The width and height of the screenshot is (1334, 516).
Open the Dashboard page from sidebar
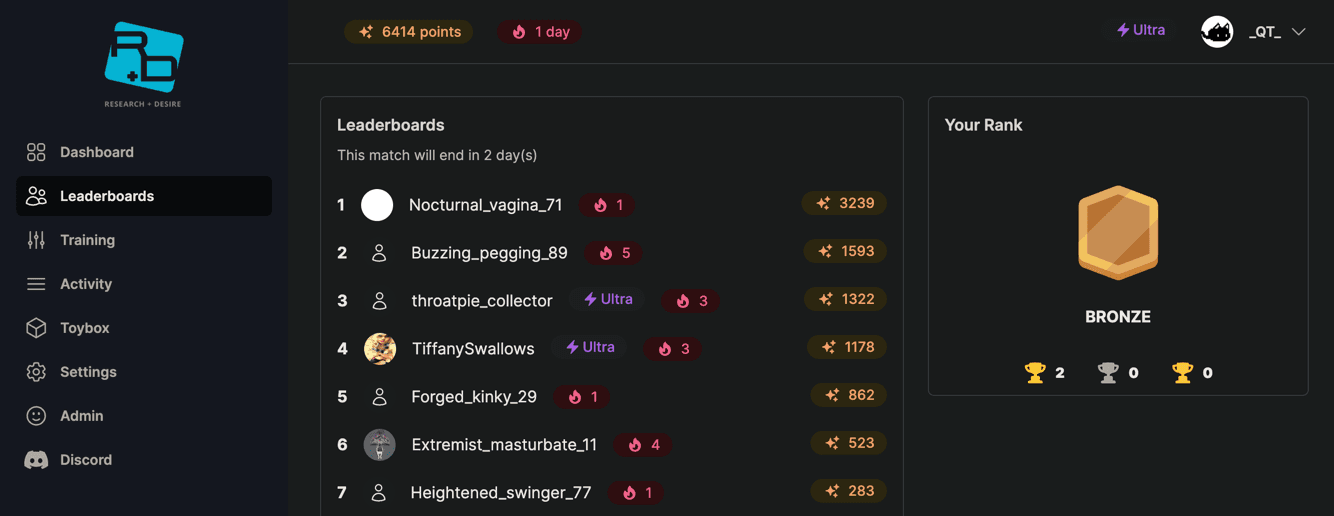tap(96, 152)
